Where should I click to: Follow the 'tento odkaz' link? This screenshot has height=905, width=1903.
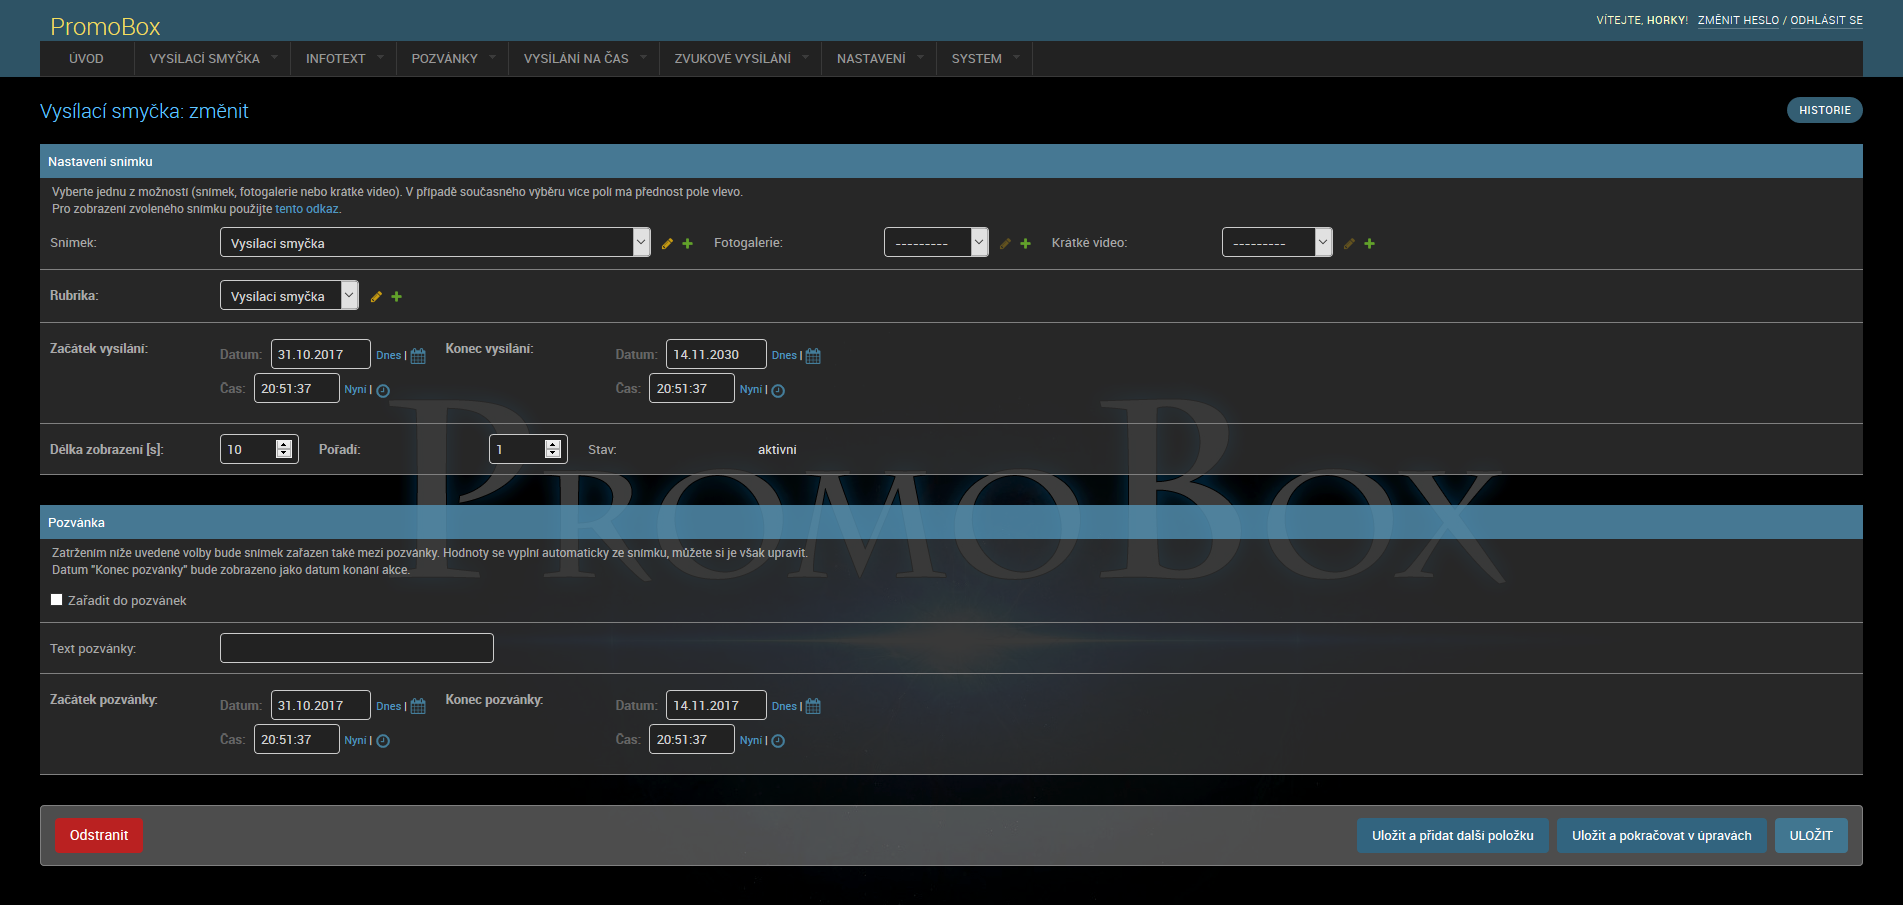point(307,209)
